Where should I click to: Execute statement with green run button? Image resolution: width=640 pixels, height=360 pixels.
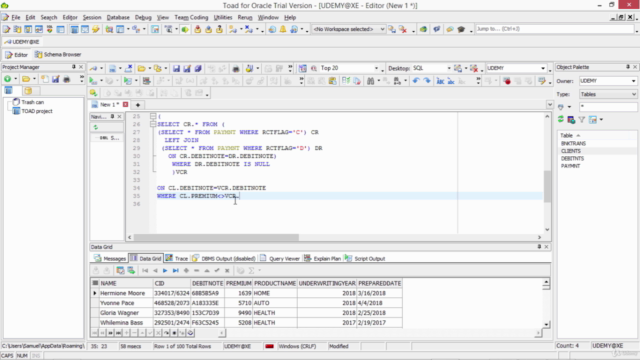click(93, 81)
